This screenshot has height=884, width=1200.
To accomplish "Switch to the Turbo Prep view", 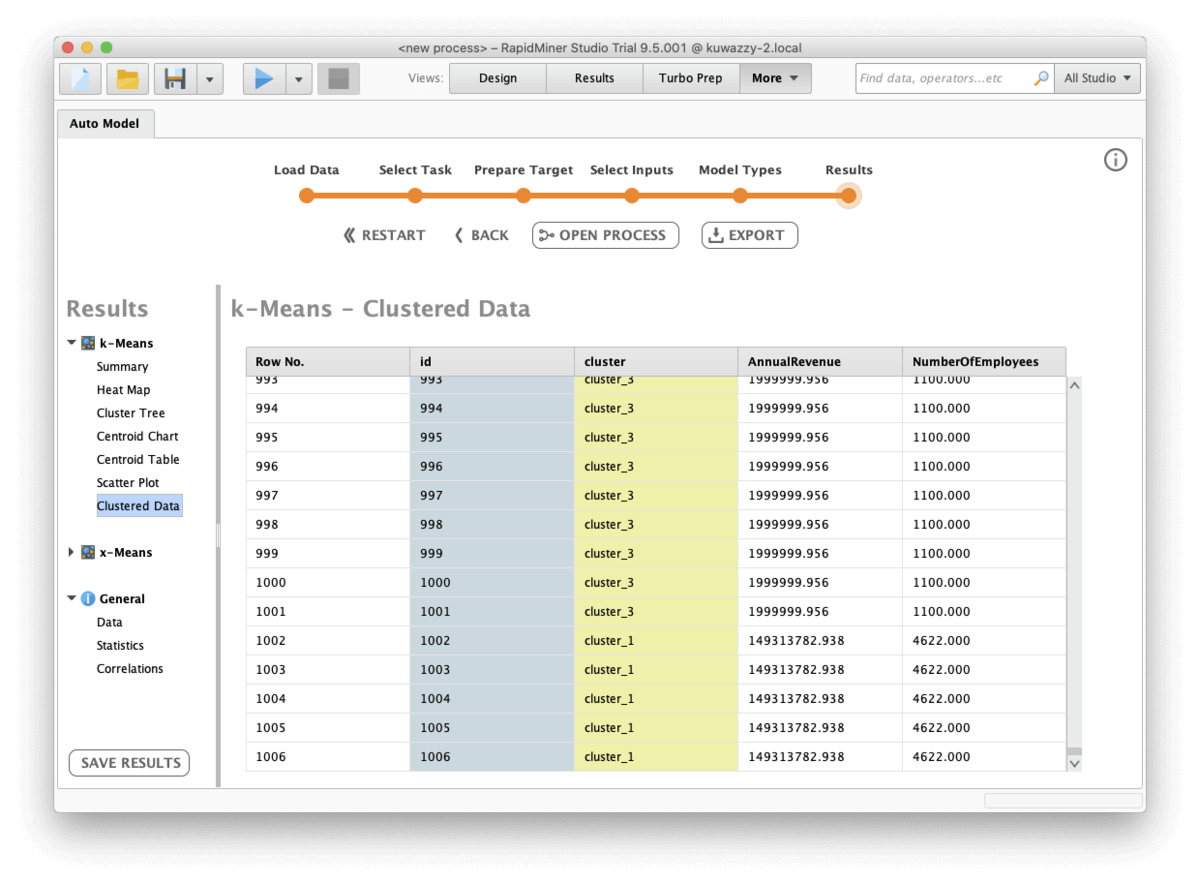I will 690,78.
